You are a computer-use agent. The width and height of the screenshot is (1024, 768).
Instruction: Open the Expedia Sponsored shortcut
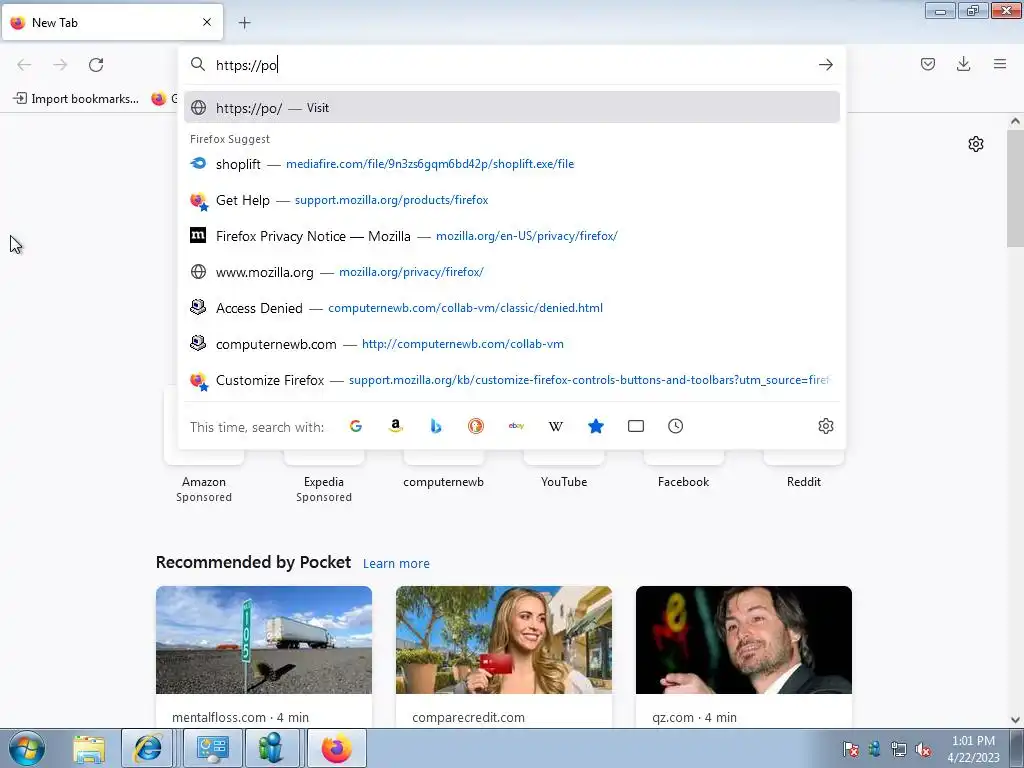324,482
